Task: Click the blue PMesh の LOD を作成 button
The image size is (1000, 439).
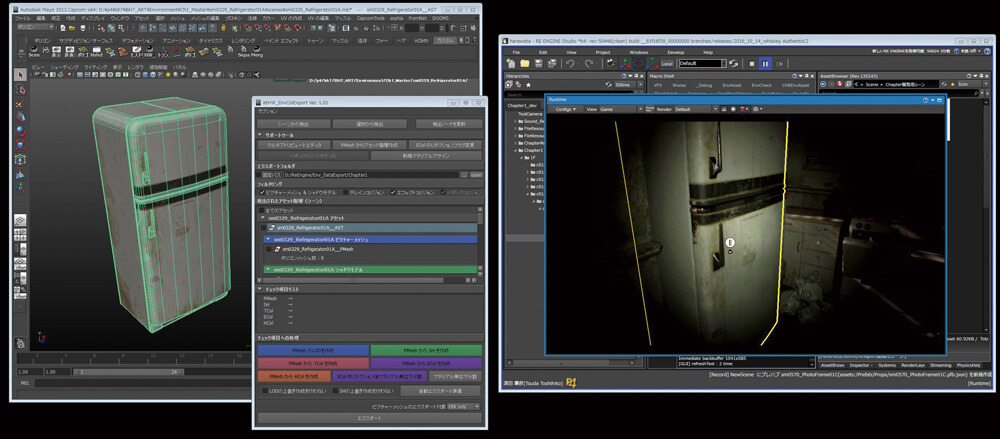Action: tap(313, 350)
